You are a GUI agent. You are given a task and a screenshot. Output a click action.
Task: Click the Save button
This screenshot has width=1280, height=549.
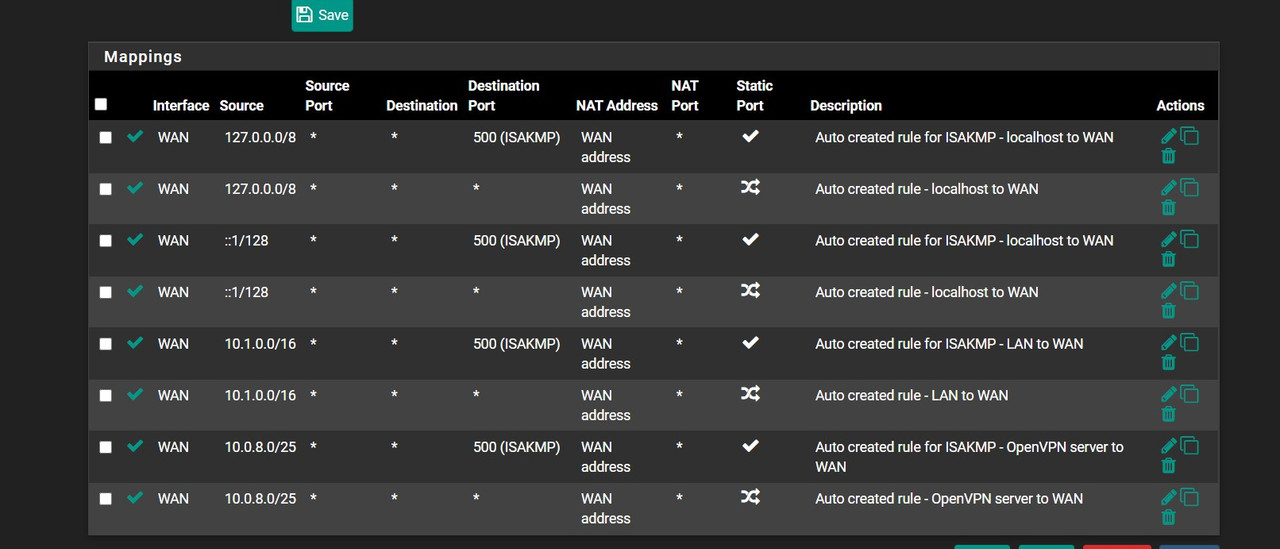click(322, 15)
